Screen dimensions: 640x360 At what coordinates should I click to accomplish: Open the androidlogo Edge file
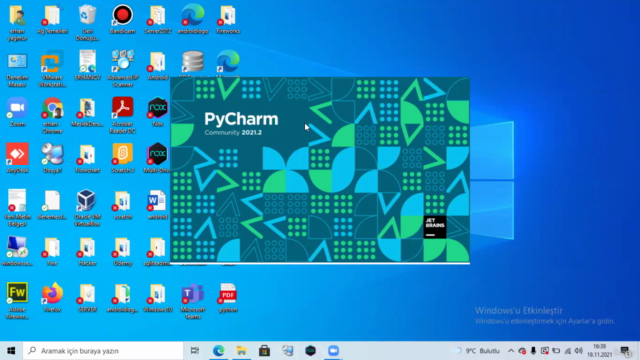(x=193, y=19)
